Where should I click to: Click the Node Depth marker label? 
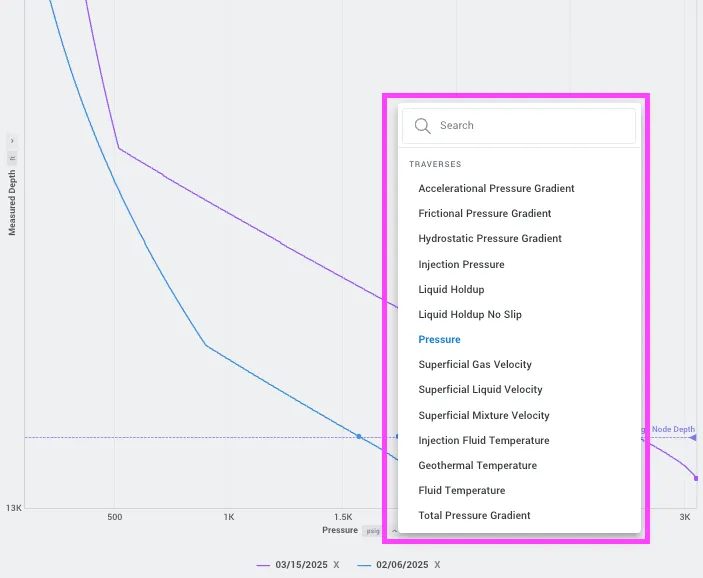(673, 429)
